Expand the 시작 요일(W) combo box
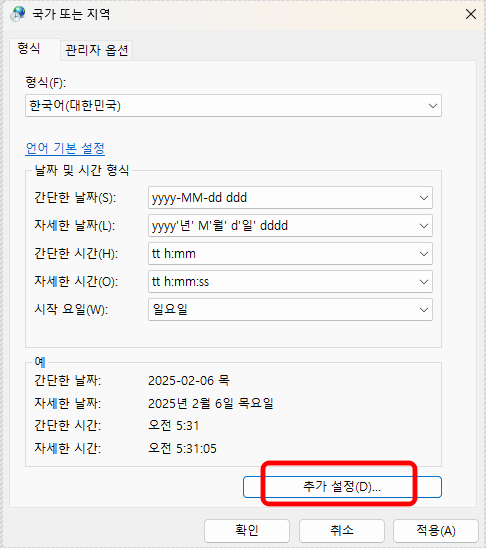The width and height of the screenshot is (486, 548). pyautogui.click(x=290, y=310)
